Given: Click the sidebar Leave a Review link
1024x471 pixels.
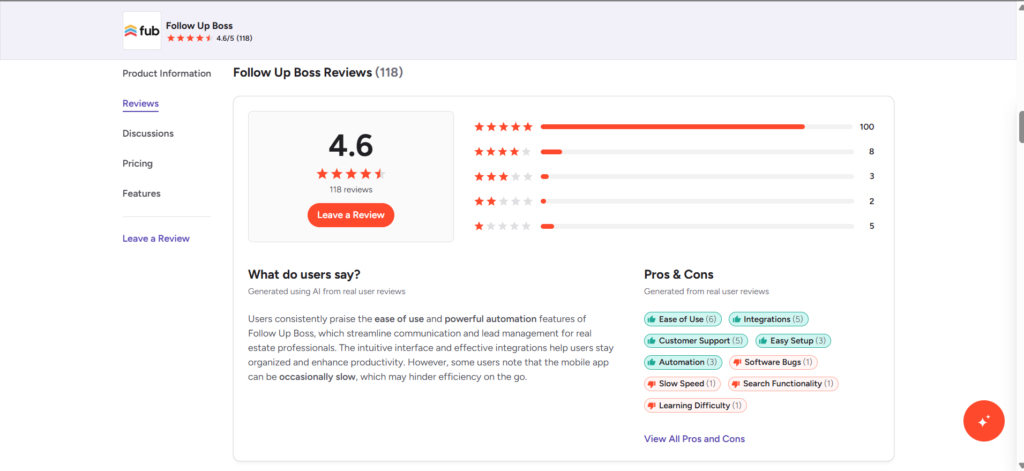Looking at the screenshot, I should click(x=156, y=238).
